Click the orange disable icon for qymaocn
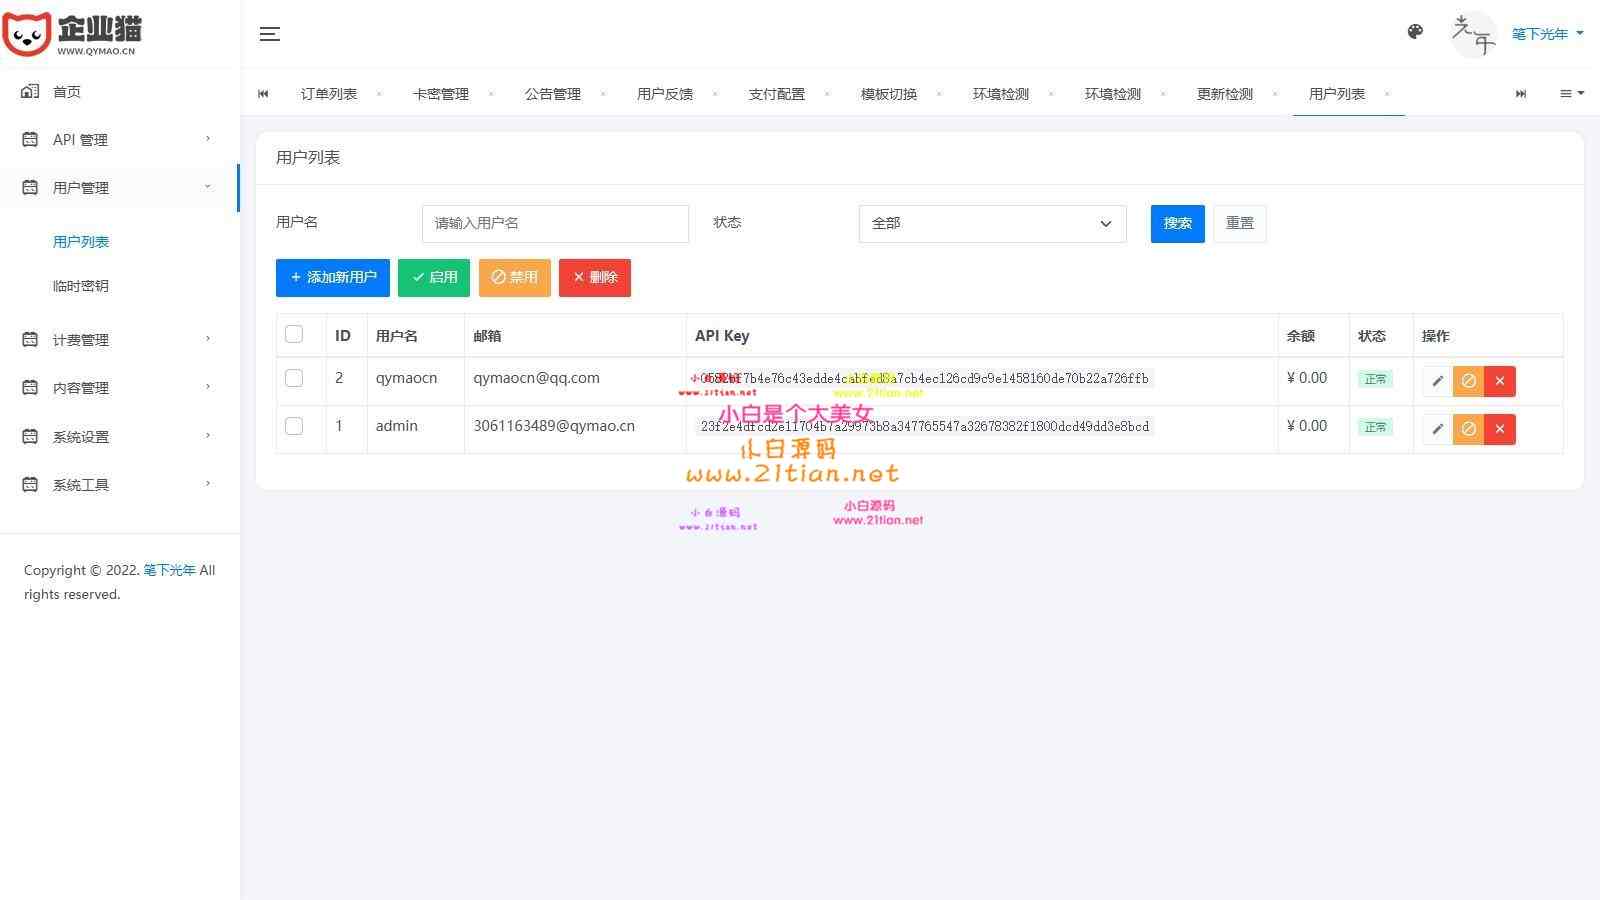Viewport: 1600px width, 900px height. [x=1468, y=381]
